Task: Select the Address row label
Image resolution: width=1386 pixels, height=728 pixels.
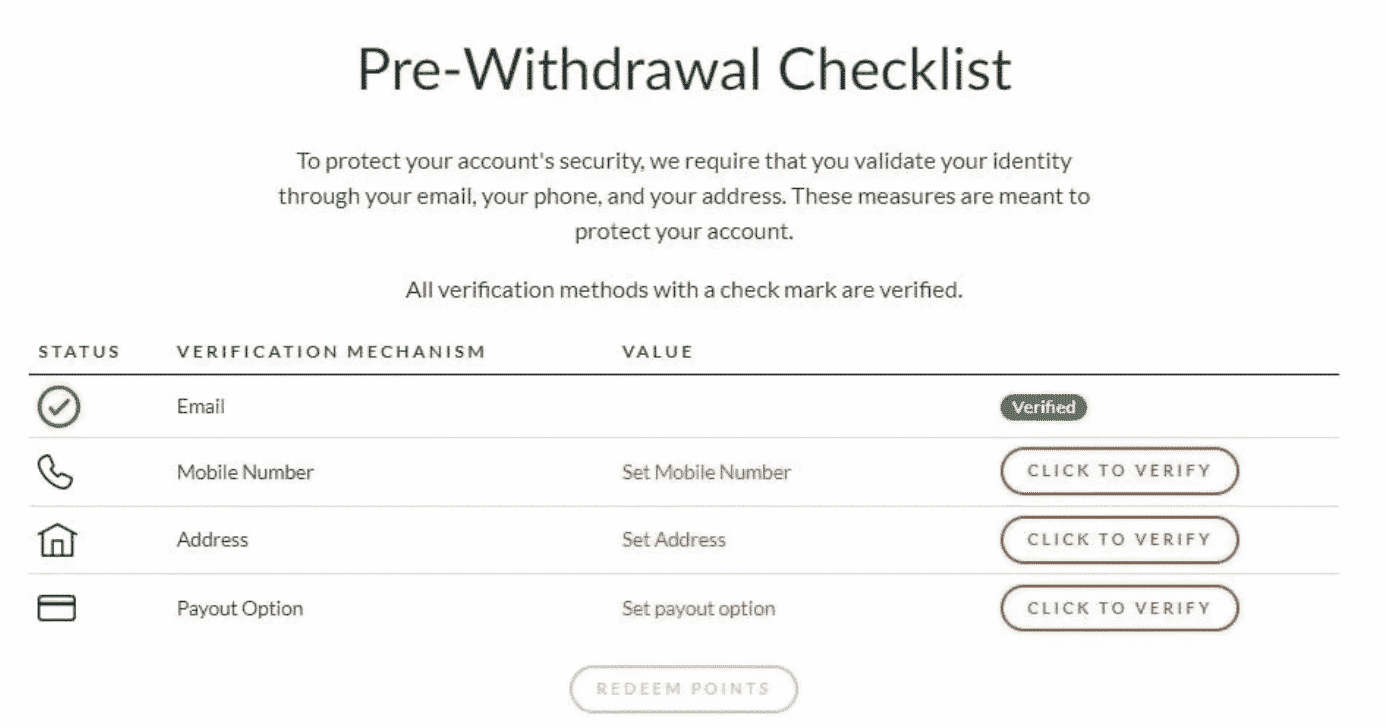Action: [x=212, y=540]
